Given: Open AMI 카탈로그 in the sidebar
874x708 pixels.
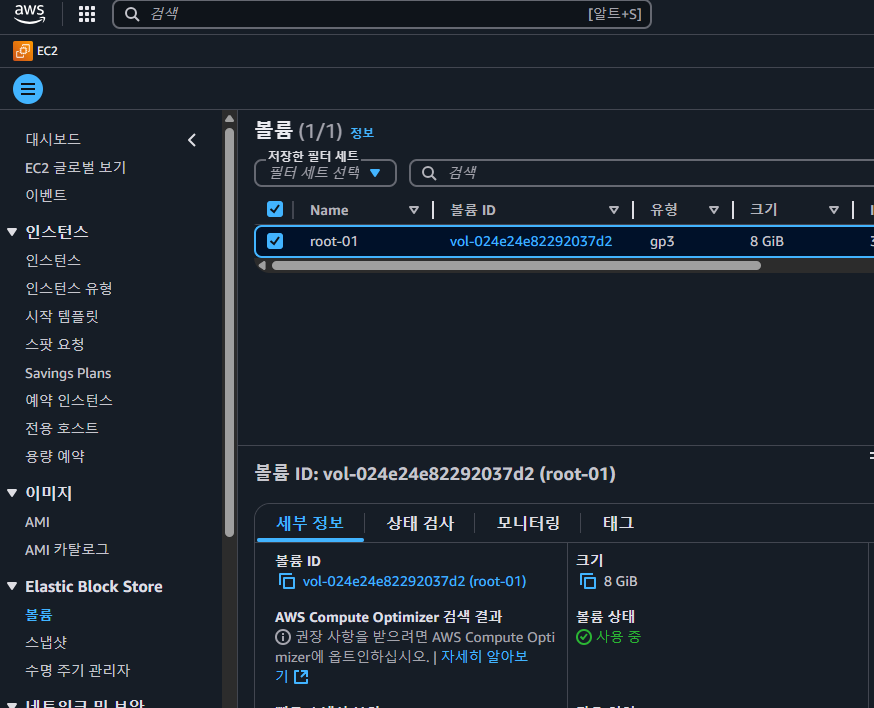Looking at the screenshot, I should coord(67,550).
